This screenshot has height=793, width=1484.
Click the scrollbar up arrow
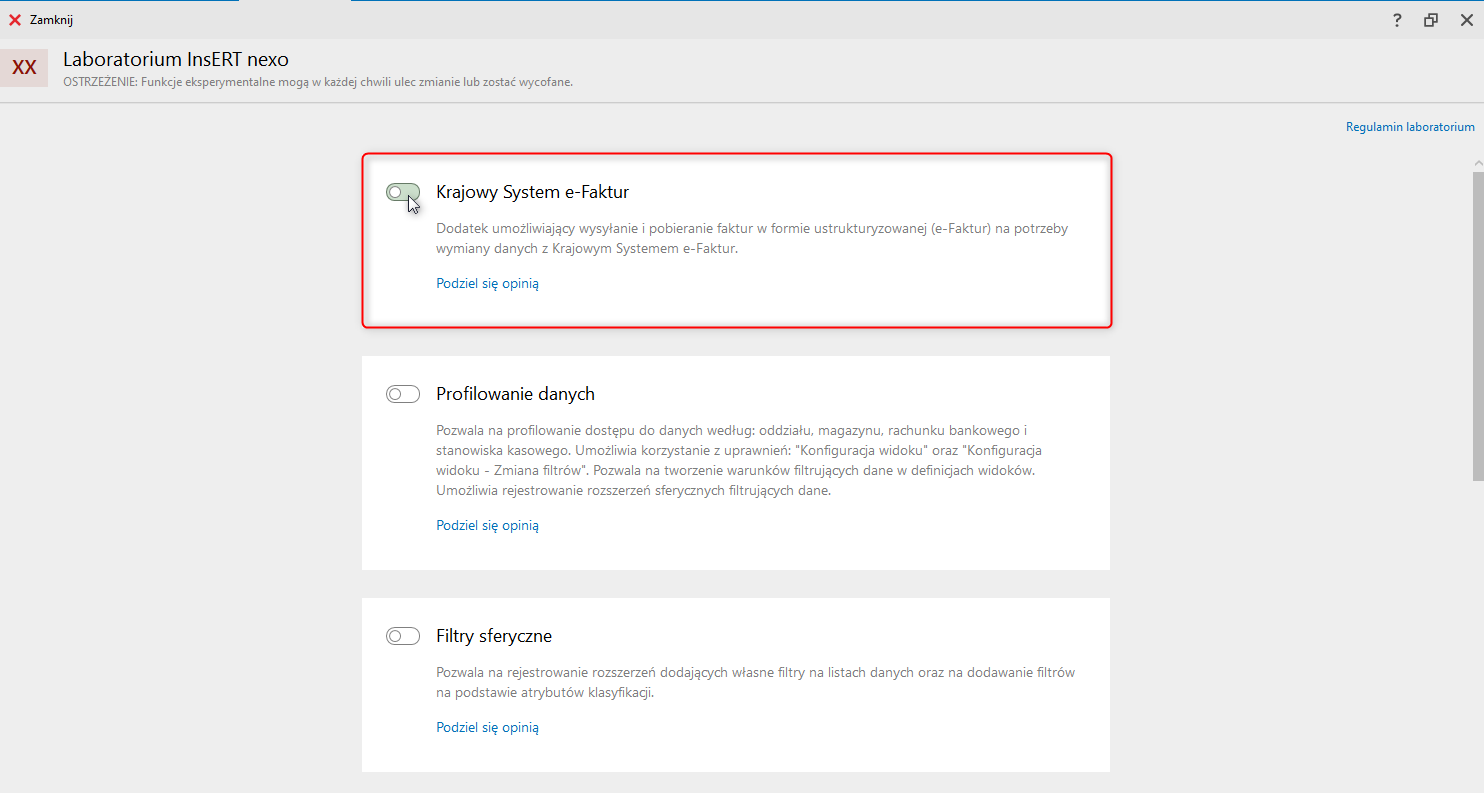coord(1477,162)
